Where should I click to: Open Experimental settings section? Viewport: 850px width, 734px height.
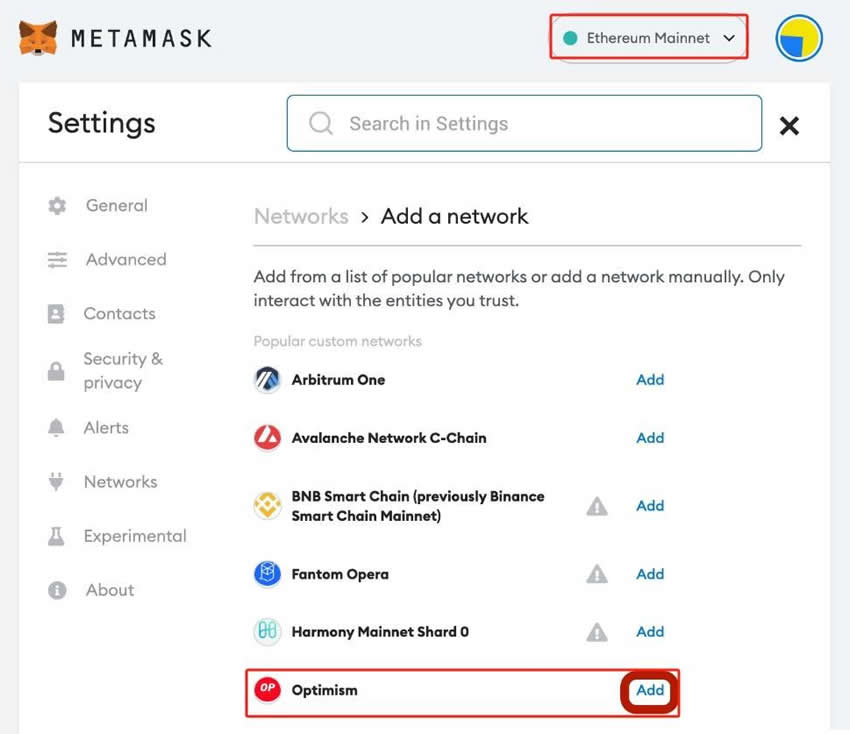point(134,536)
